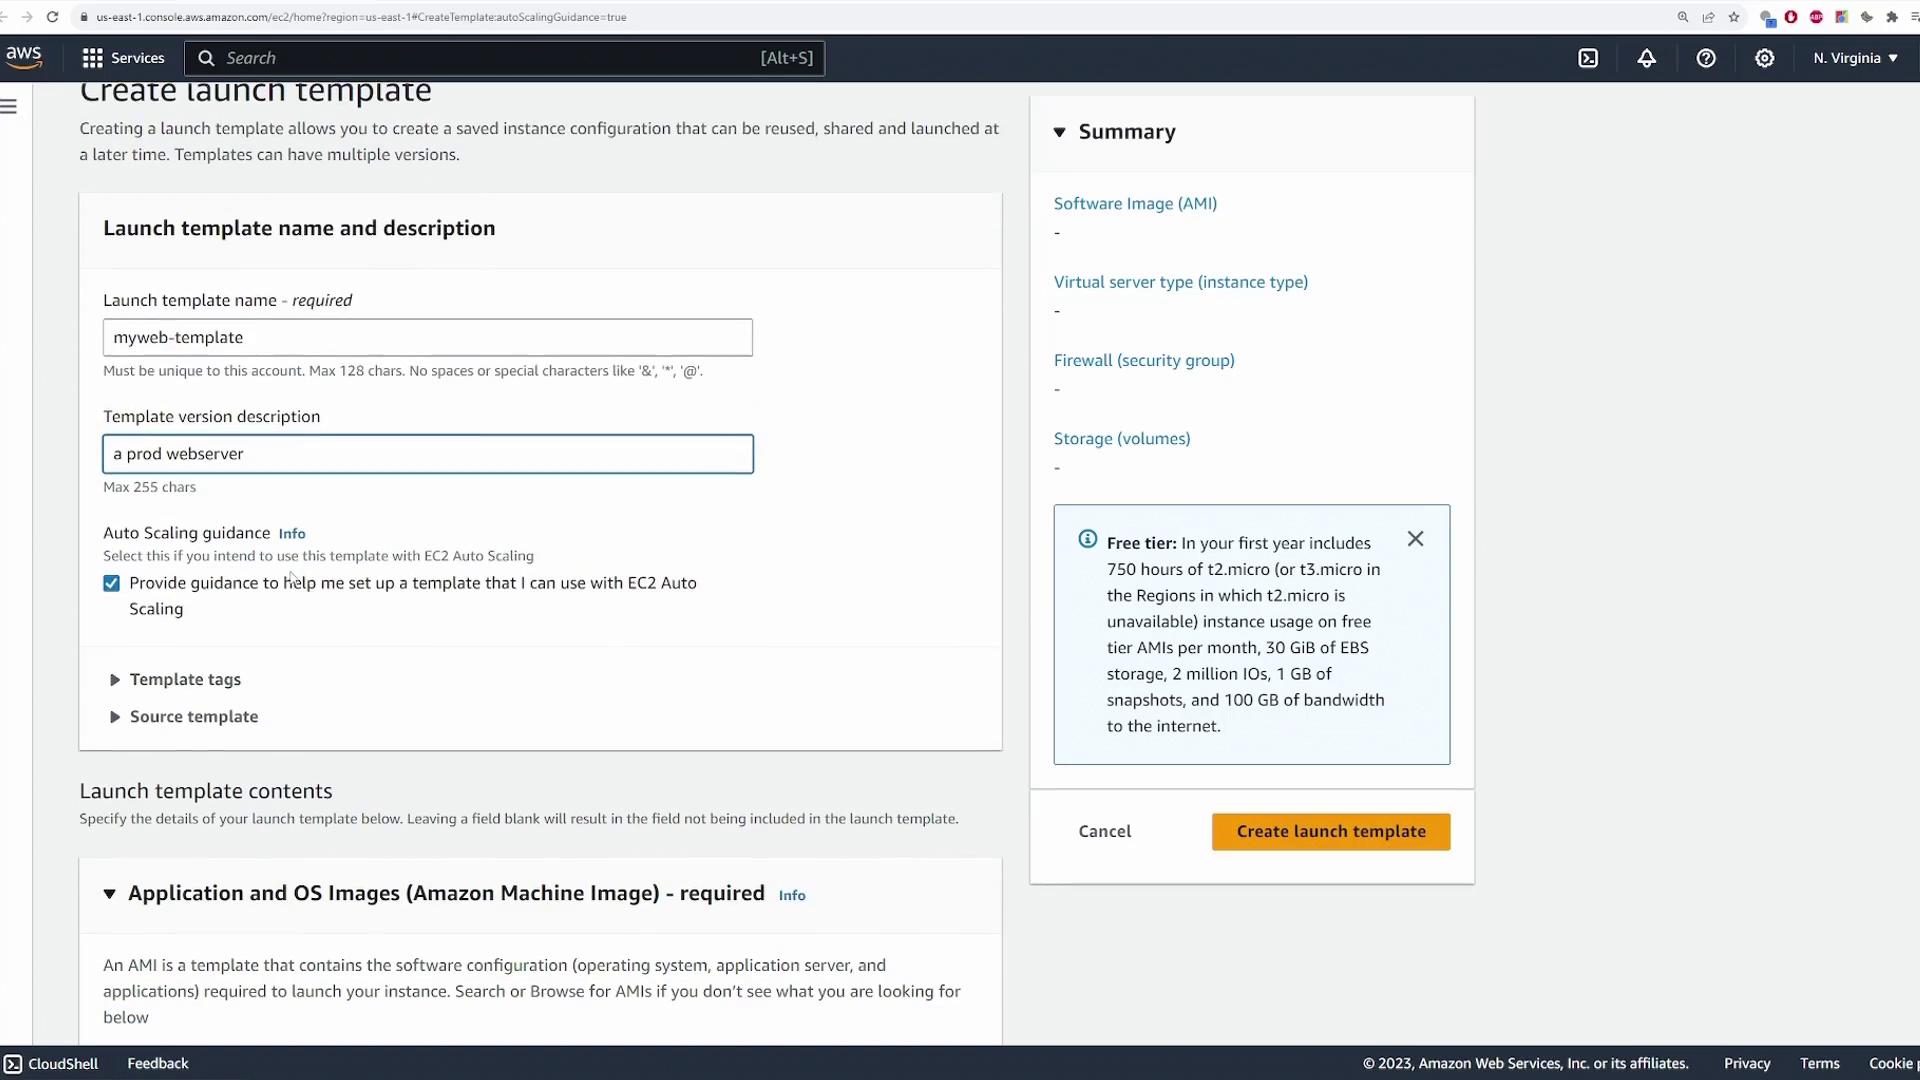Open Info link beside Auto Scaling guidance

[x=292, y=534]
